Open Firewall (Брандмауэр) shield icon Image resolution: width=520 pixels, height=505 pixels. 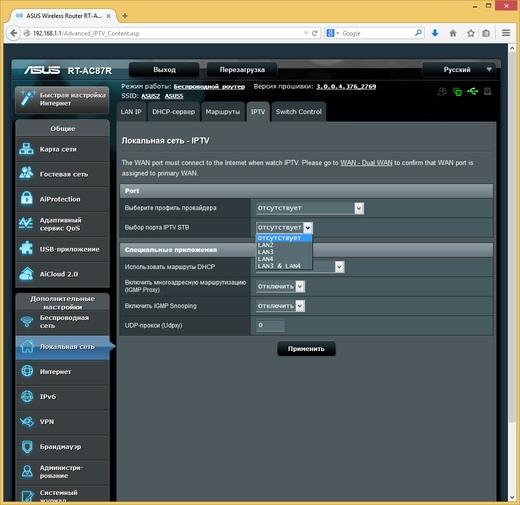(x=27, y=447)
